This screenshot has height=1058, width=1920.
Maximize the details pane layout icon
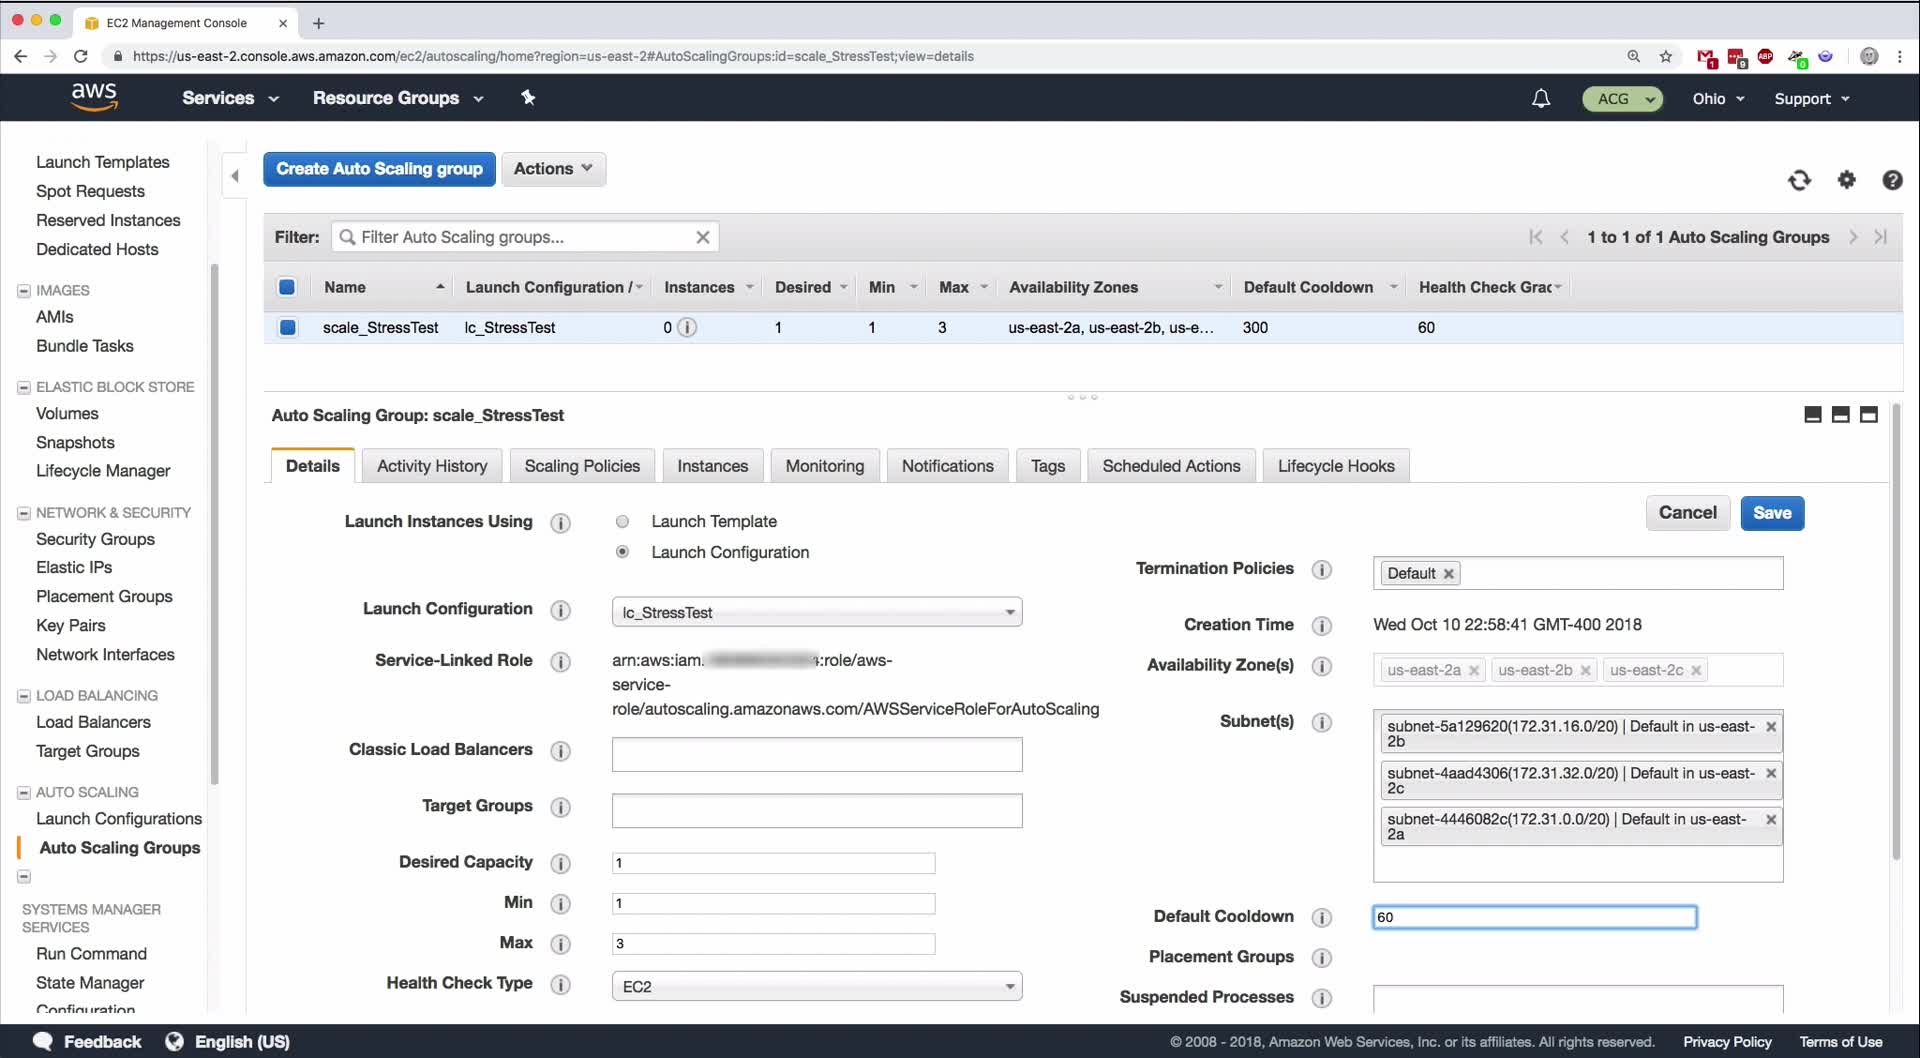point(1868,415)
